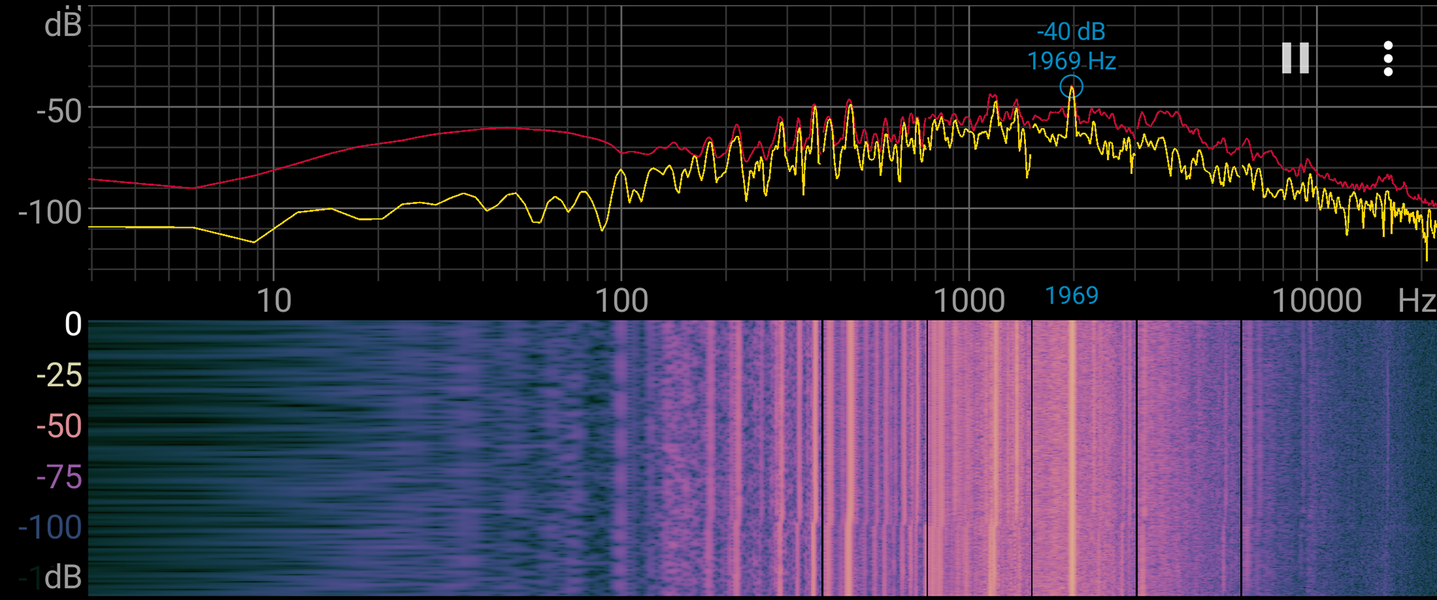1437x600 pixels.
Task: Tap the 100 Hz frequency axis tick
Action: pos(621,299)
